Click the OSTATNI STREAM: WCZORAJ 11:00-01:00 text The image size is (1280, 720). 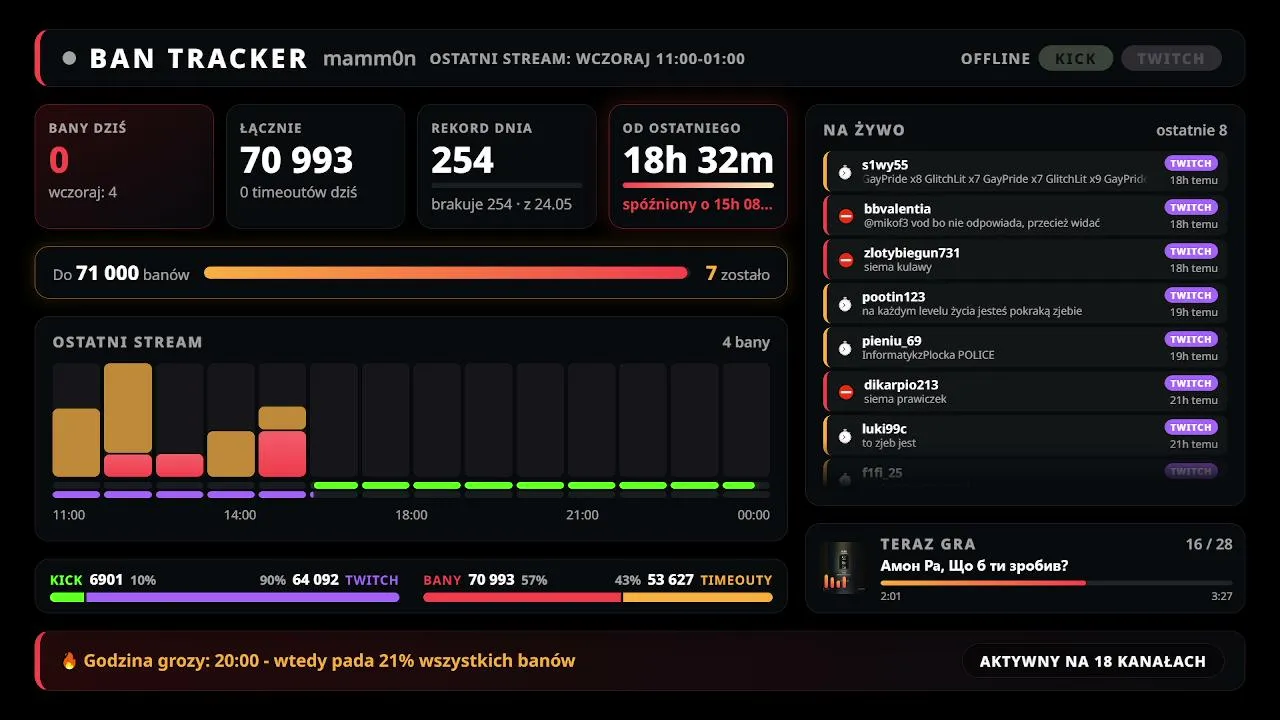tap(587, 59)
